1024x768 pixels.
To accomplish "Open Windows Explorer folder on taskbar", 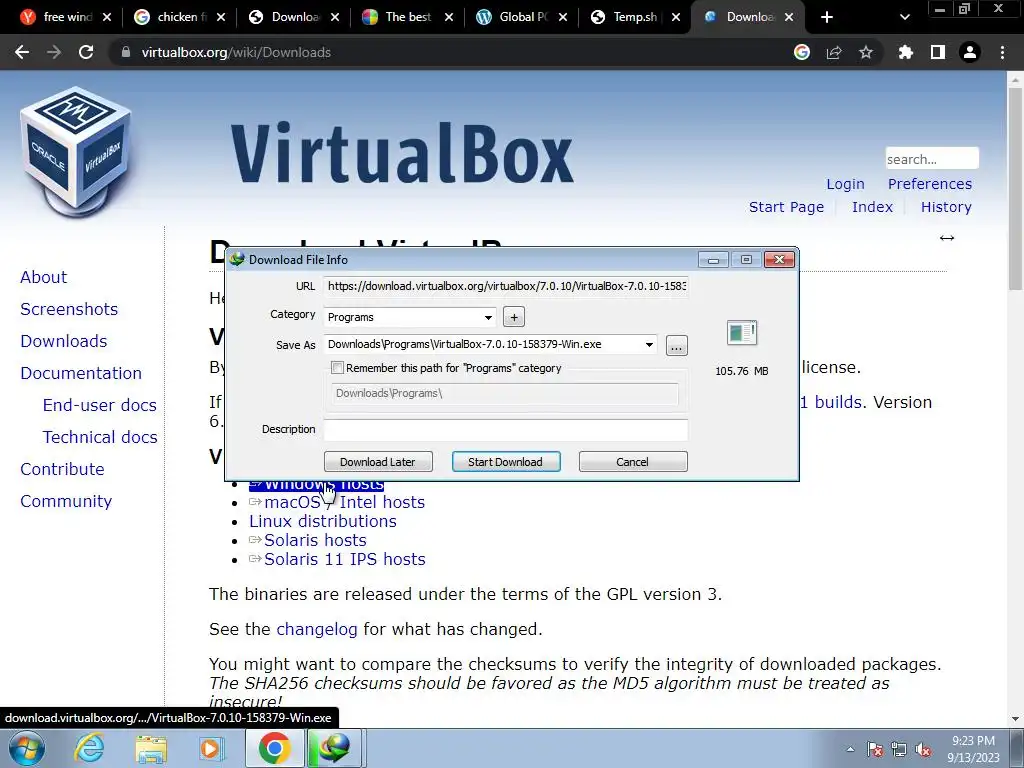I will point(151,748).
